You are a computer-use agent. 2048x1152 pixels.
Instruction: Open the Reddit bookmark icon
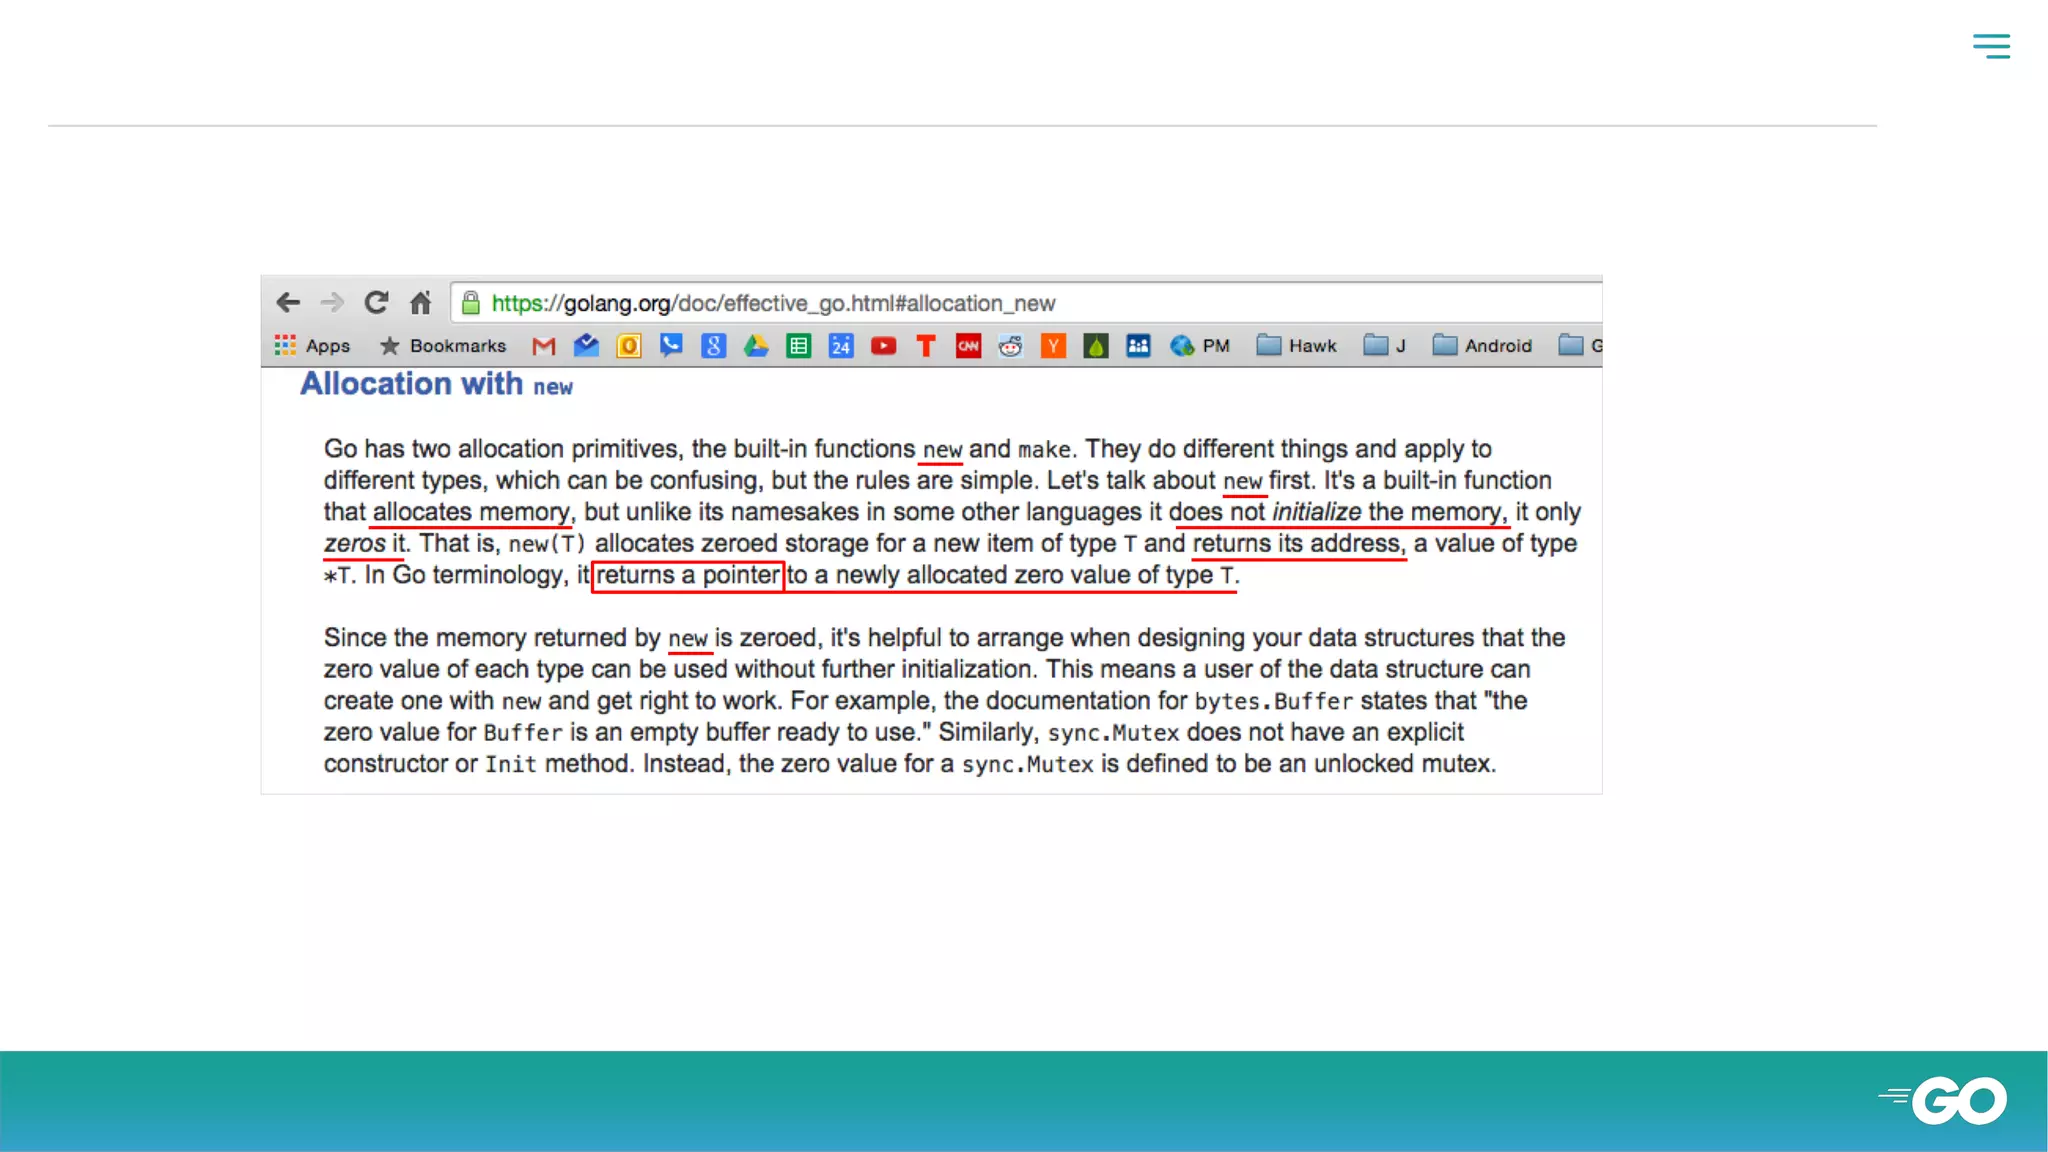[1010, 346]
